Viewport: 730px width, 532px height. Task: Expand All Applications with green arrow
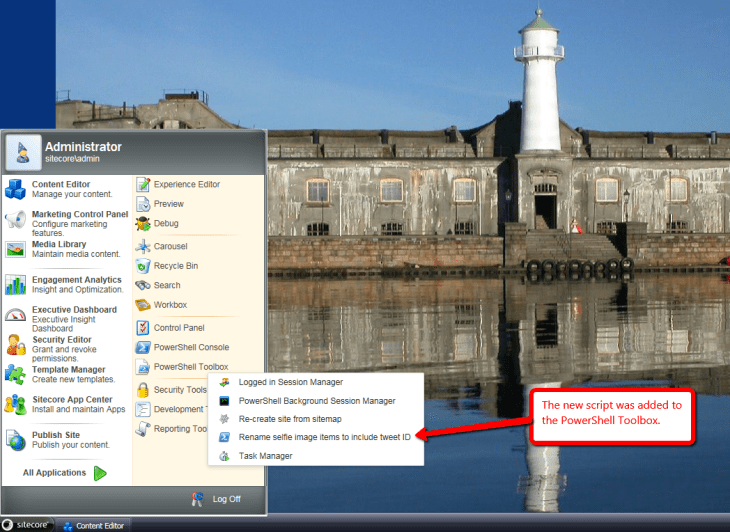pyautogui.click(x=99, y=473)
